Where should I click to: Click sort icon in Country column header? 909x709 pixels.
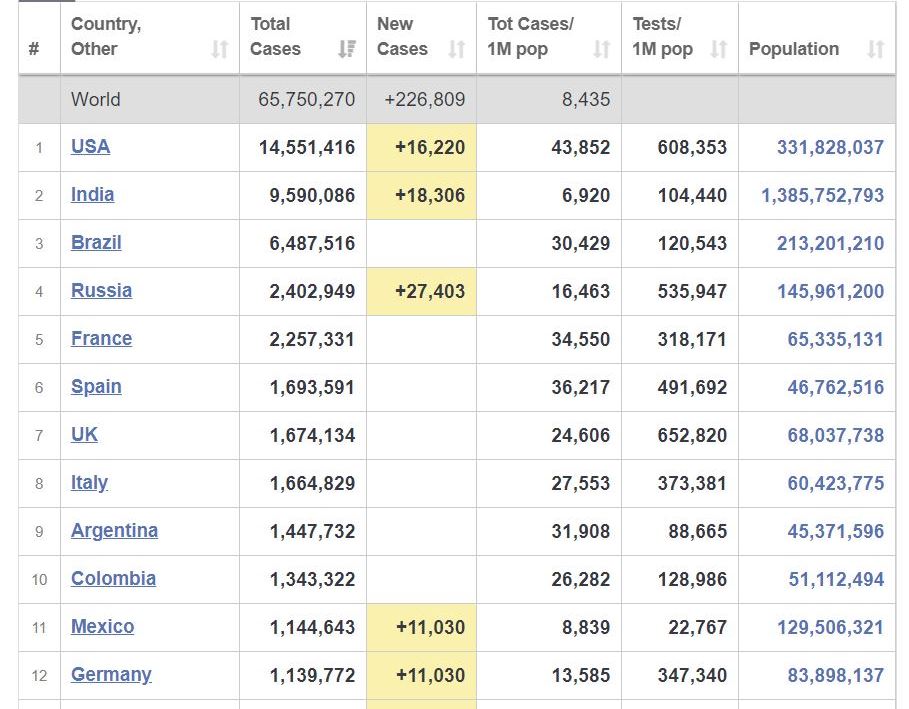pos(220,49)
